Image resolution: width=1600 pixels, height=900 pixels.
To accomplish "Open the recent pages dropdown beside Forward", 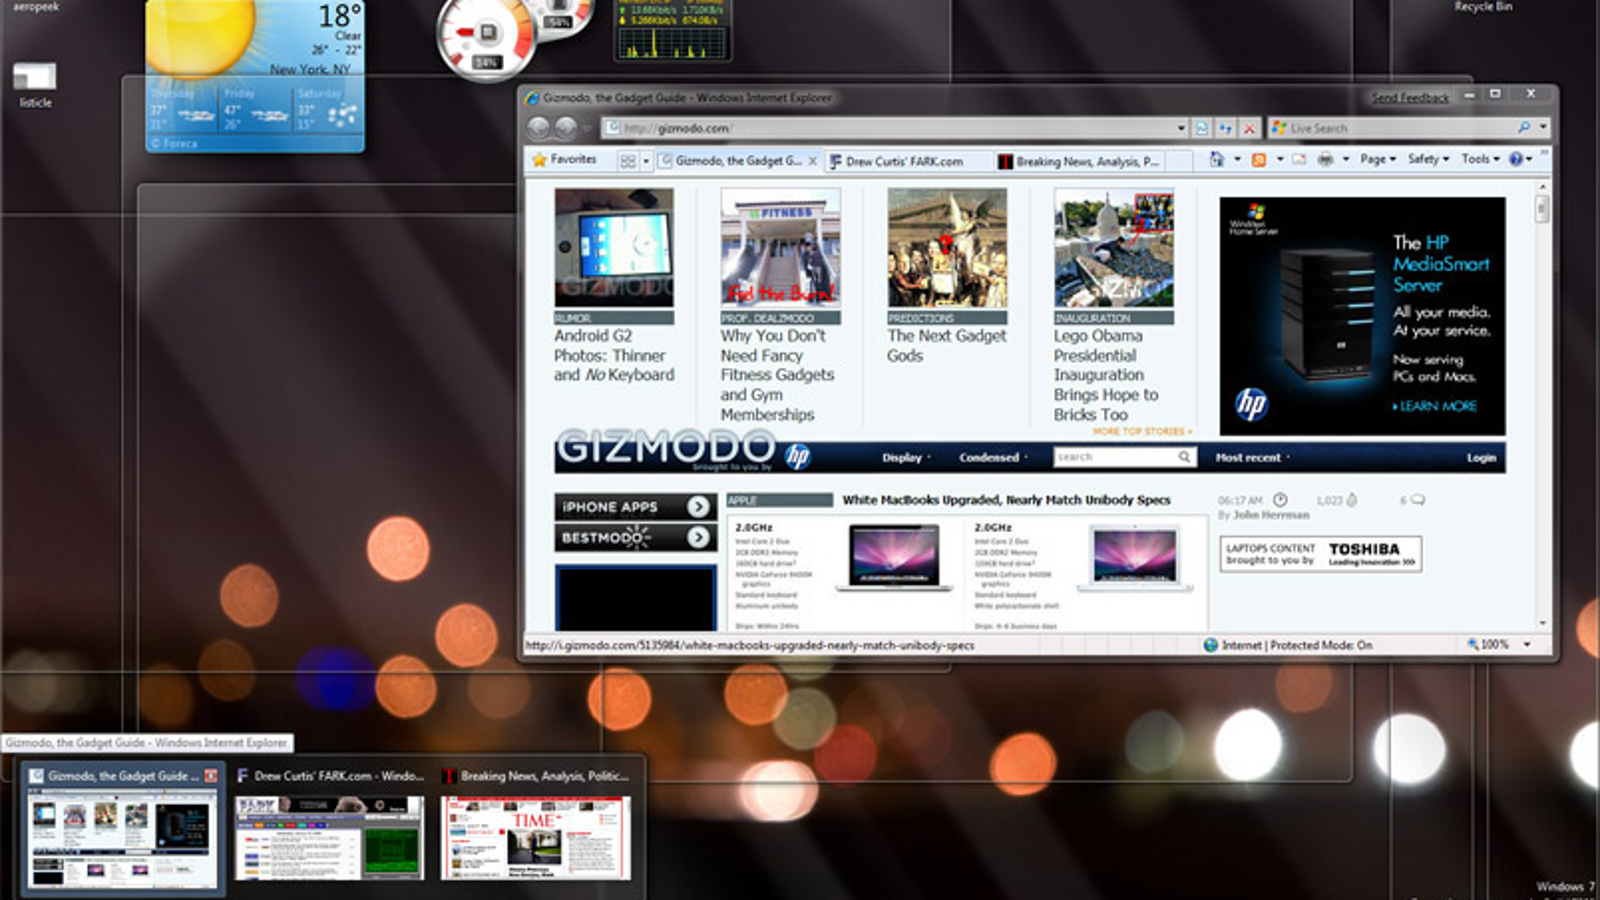I will tap(587, 129).
